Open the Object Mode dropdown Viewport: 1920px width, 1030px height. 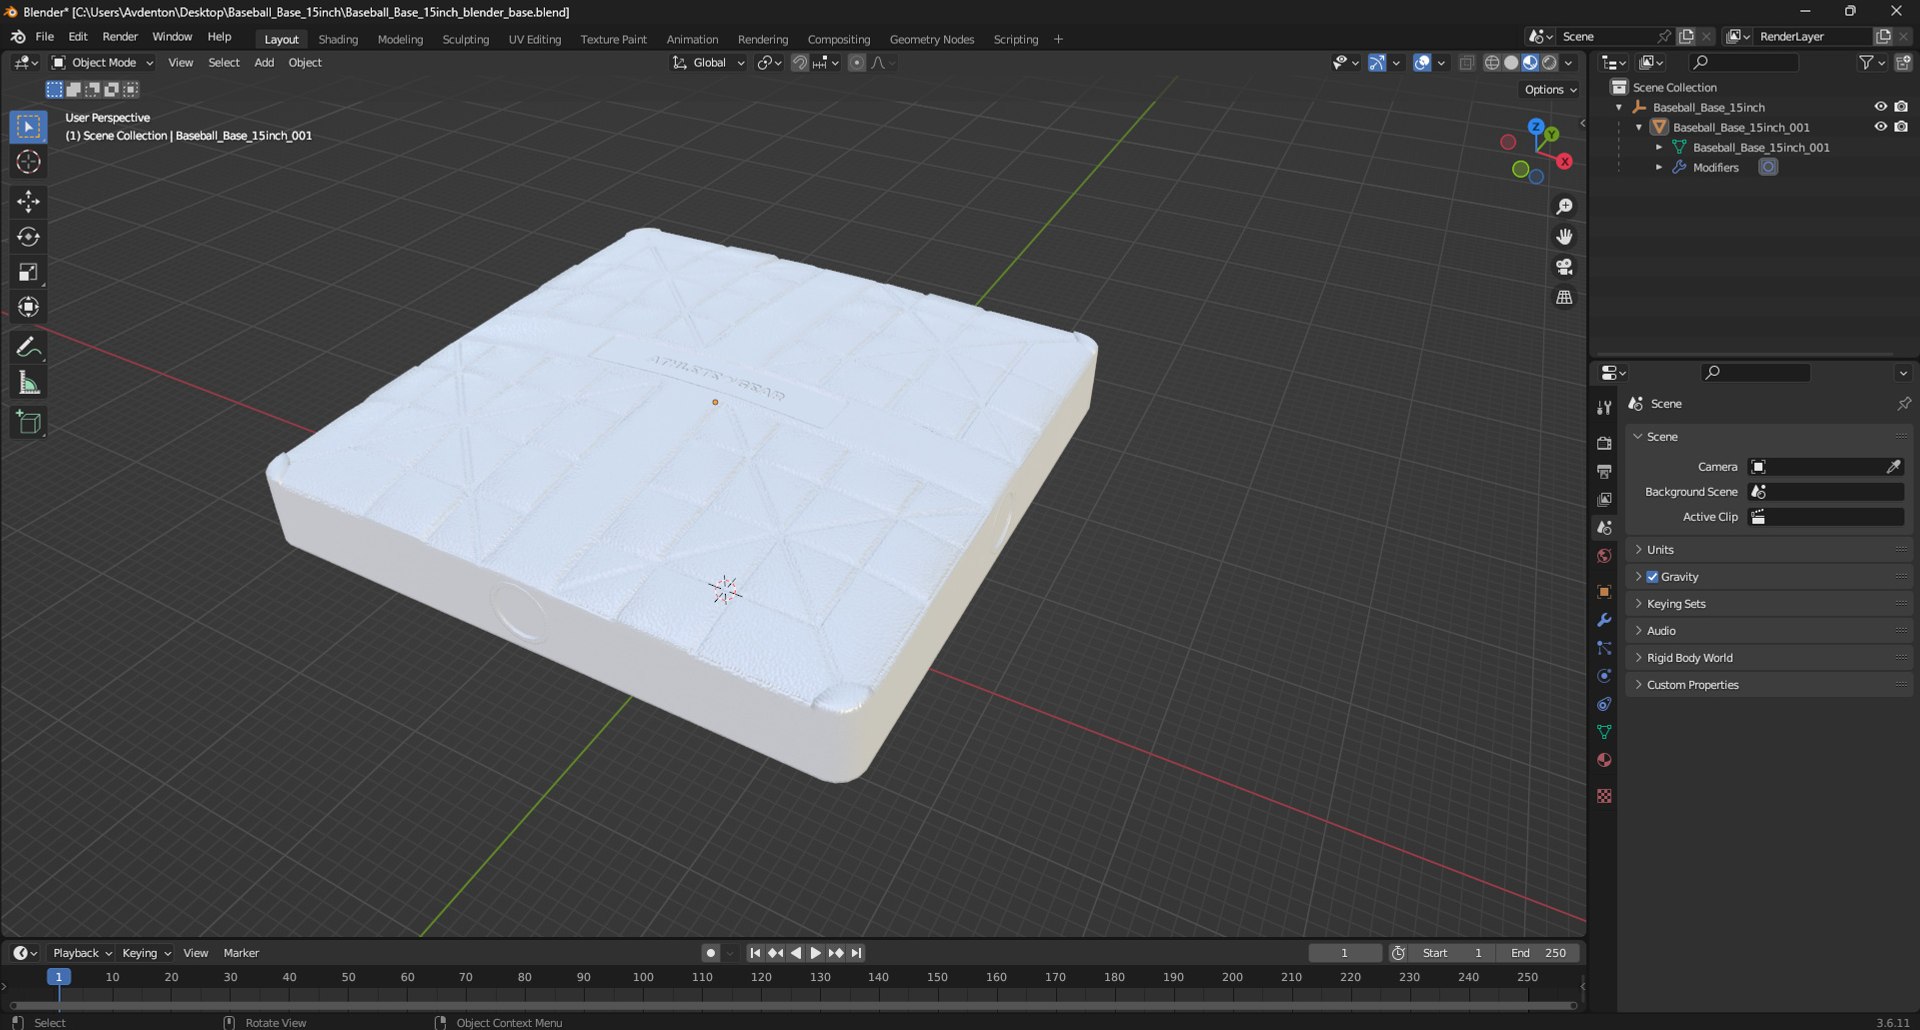[102, 62]
